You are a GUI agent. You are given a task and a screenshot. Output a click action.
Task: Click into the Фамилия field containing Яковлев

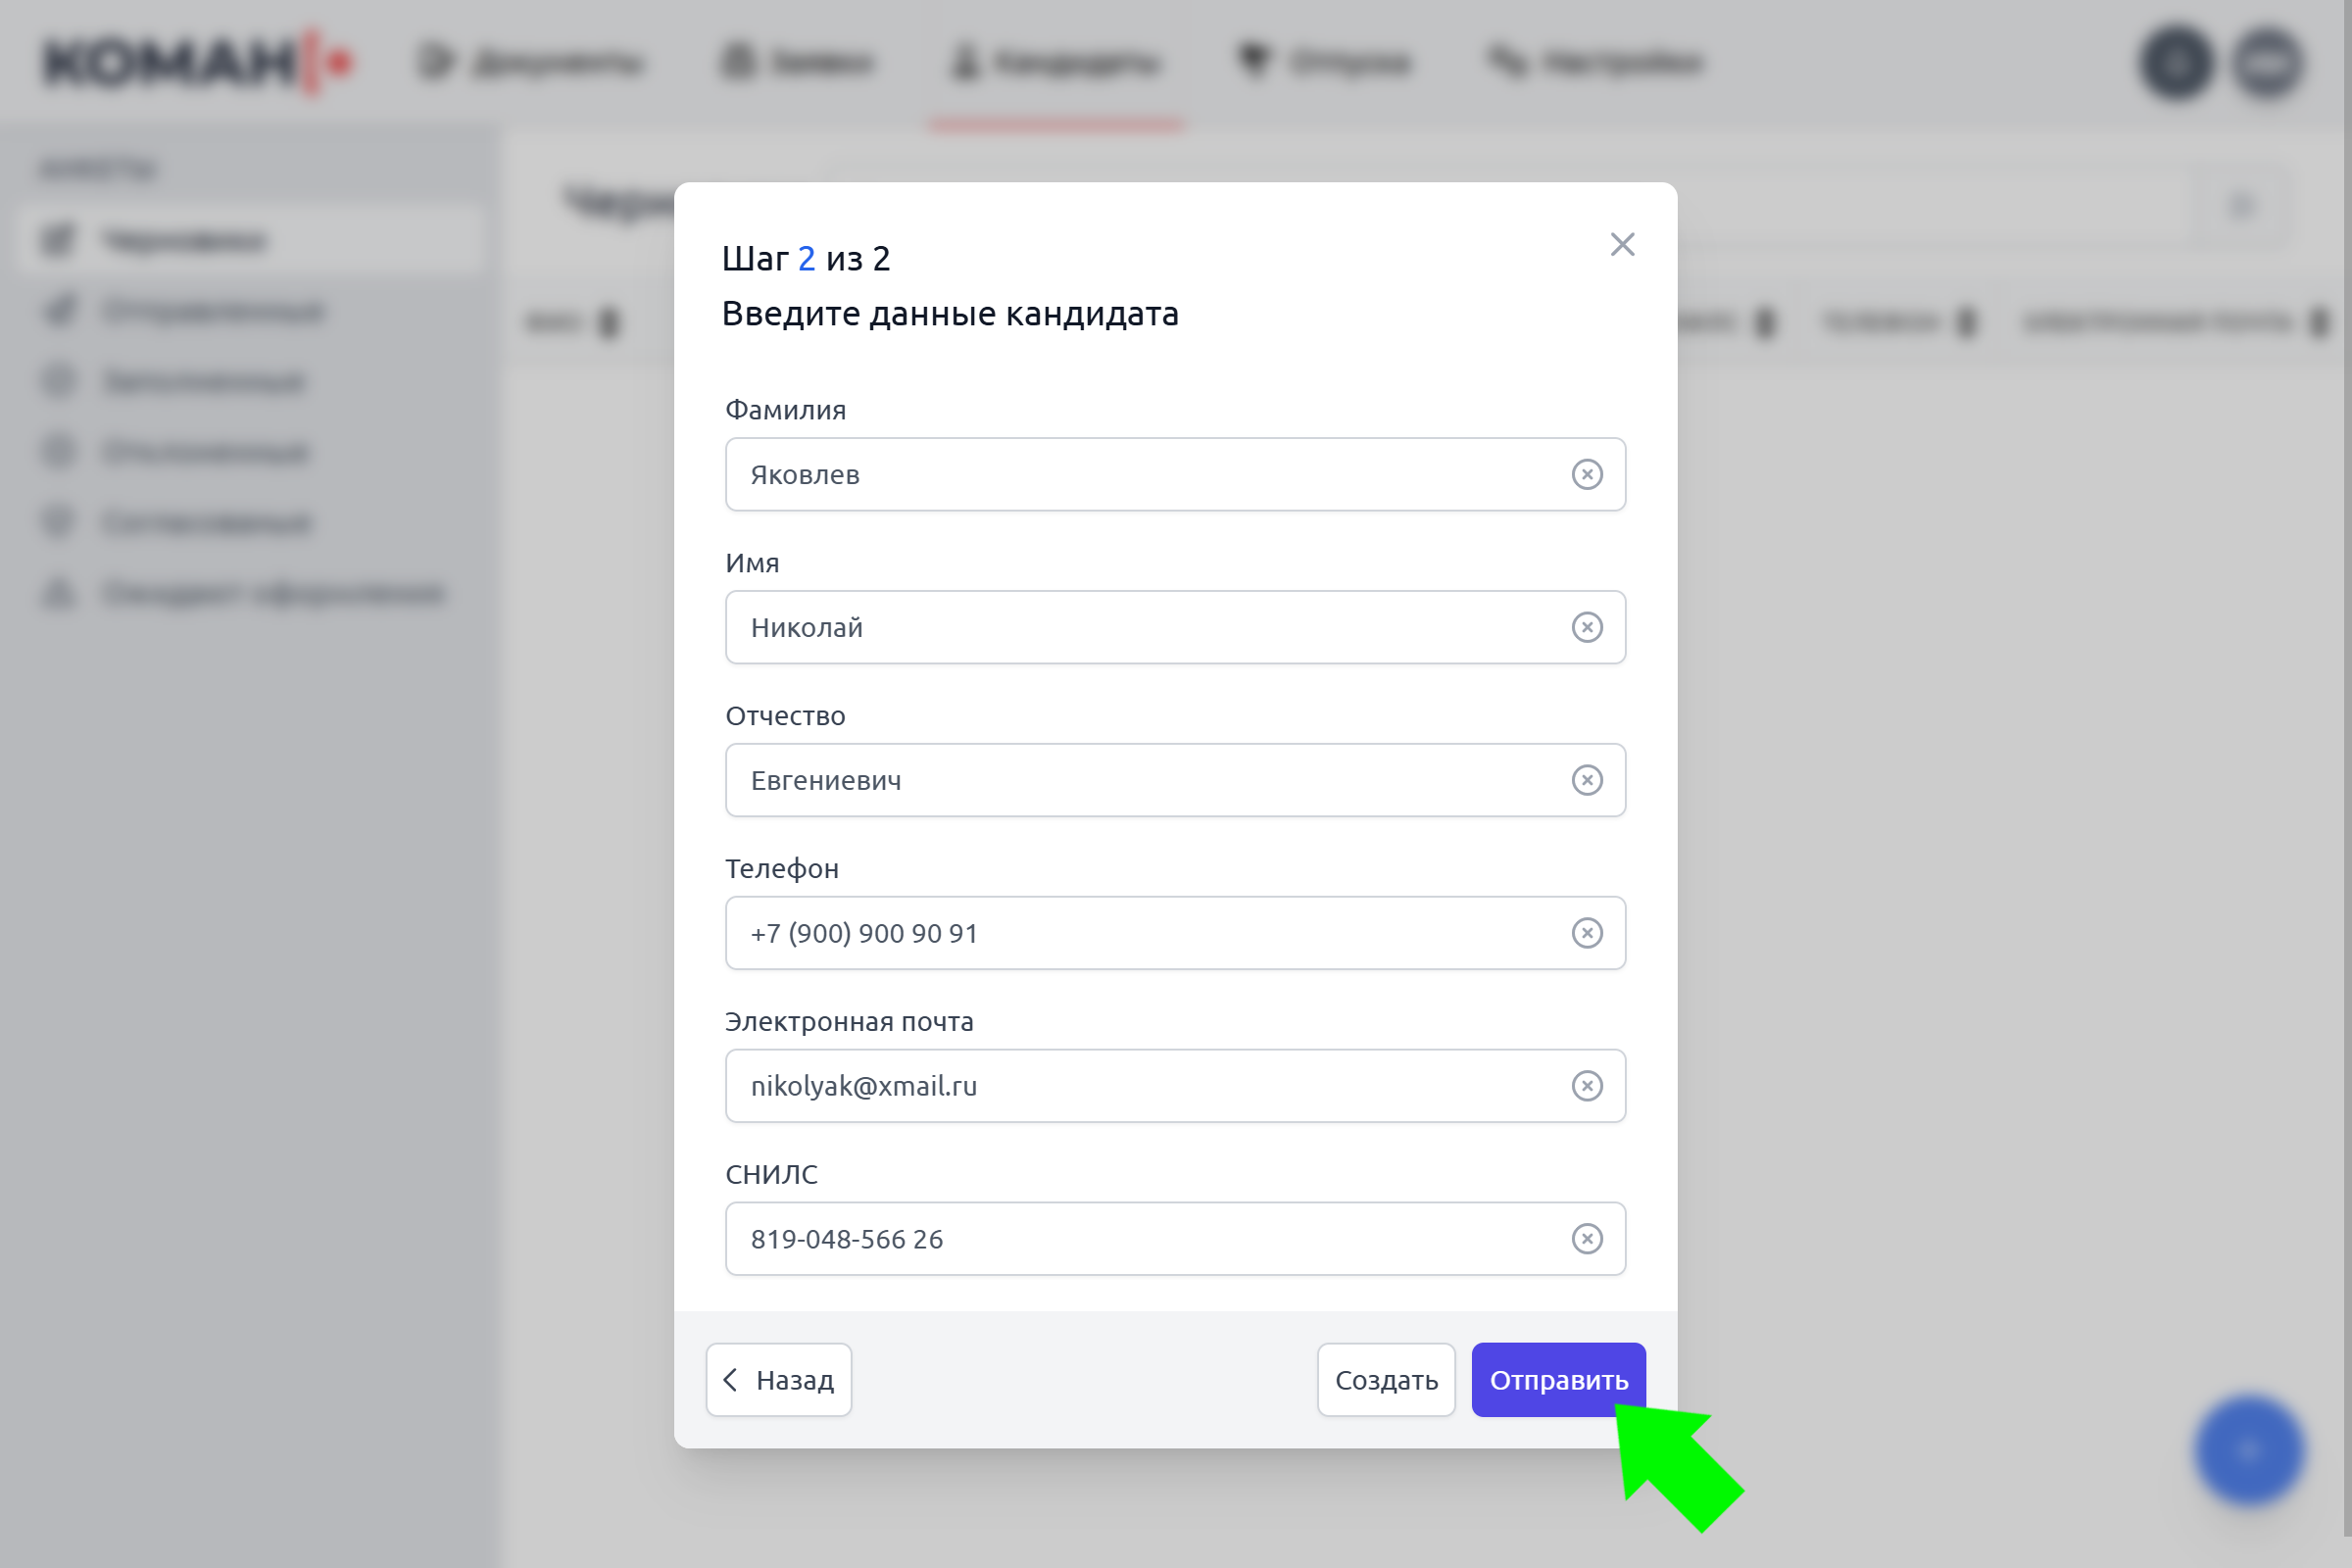click(1175, 474)
